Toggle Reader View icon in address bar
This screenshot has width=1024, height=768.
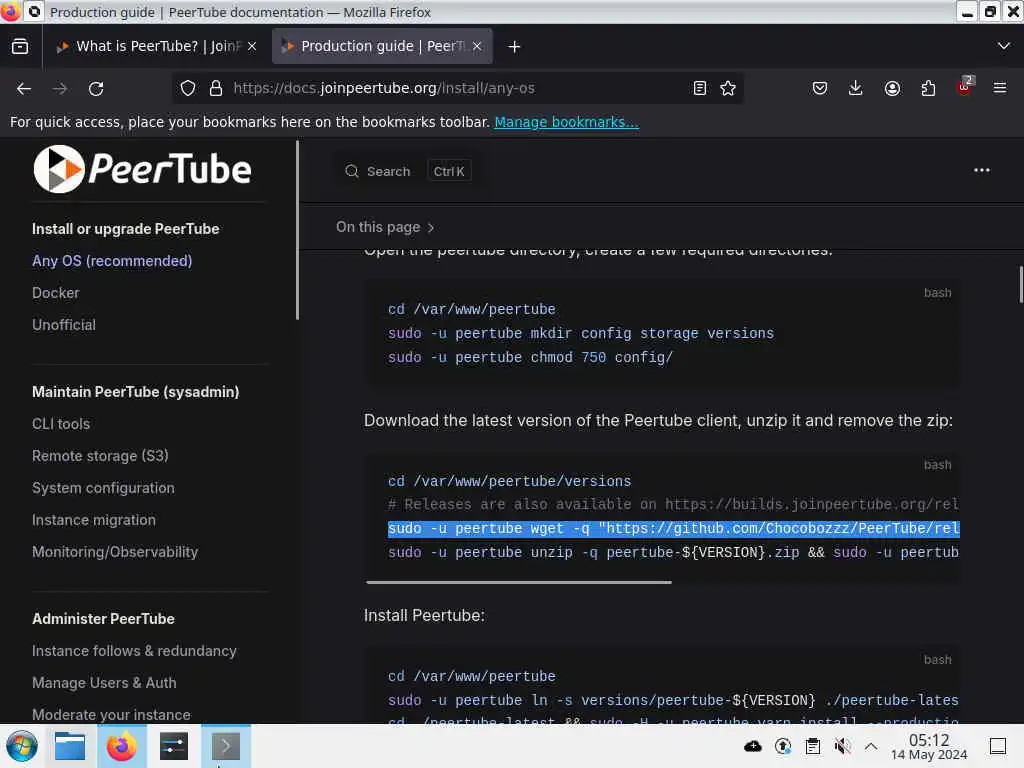click(x=699, y=88)
